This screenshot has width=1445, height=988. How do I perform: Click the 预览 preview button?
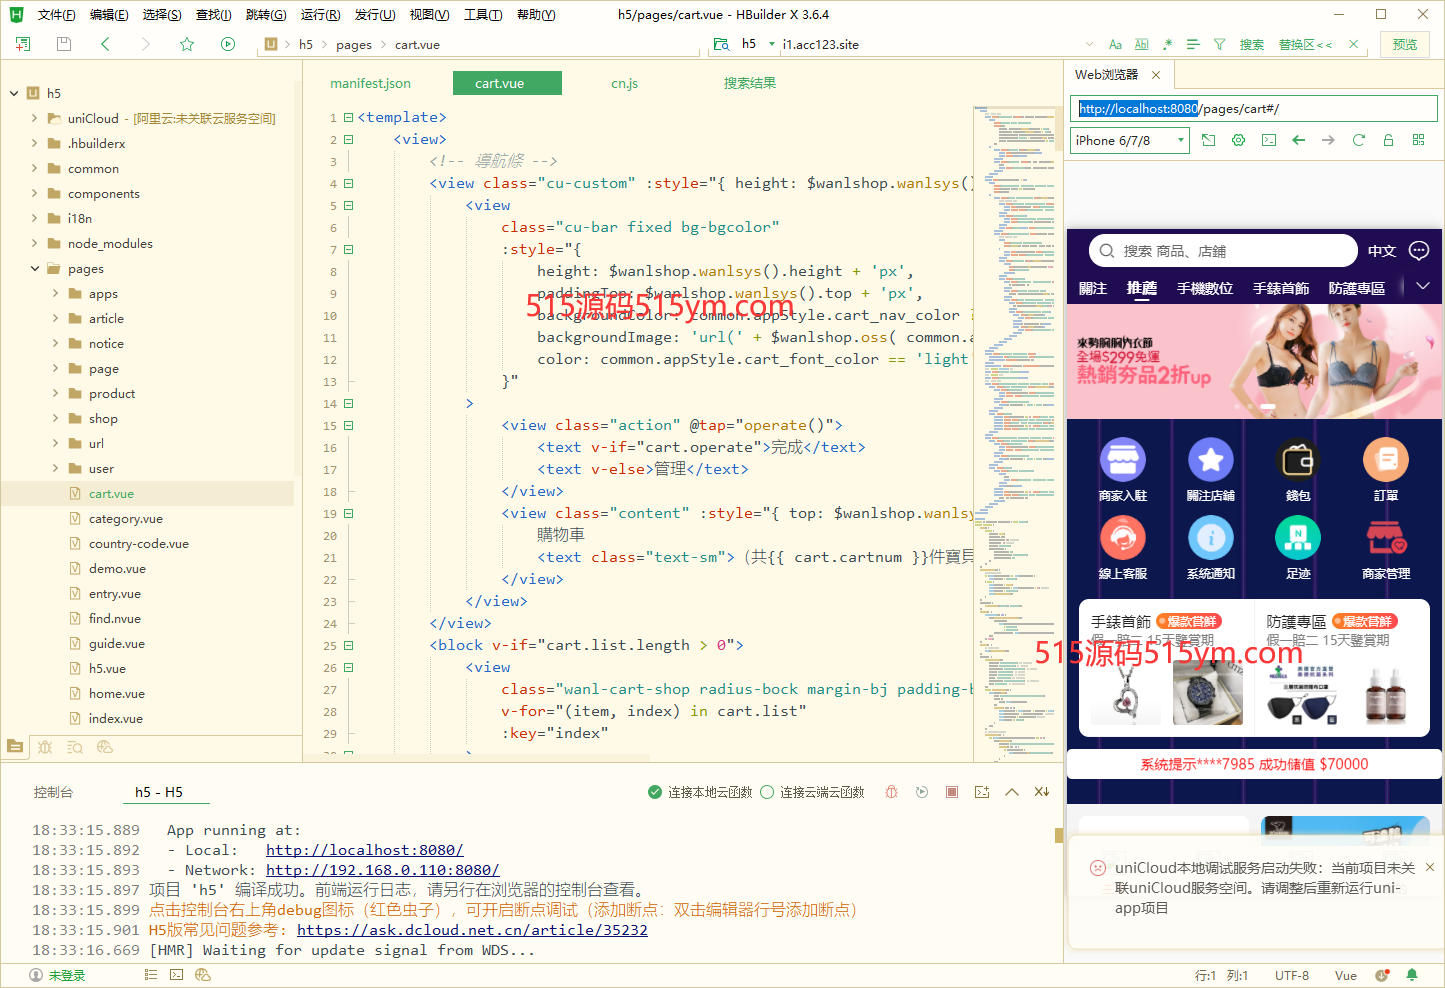pos(1404,44)
